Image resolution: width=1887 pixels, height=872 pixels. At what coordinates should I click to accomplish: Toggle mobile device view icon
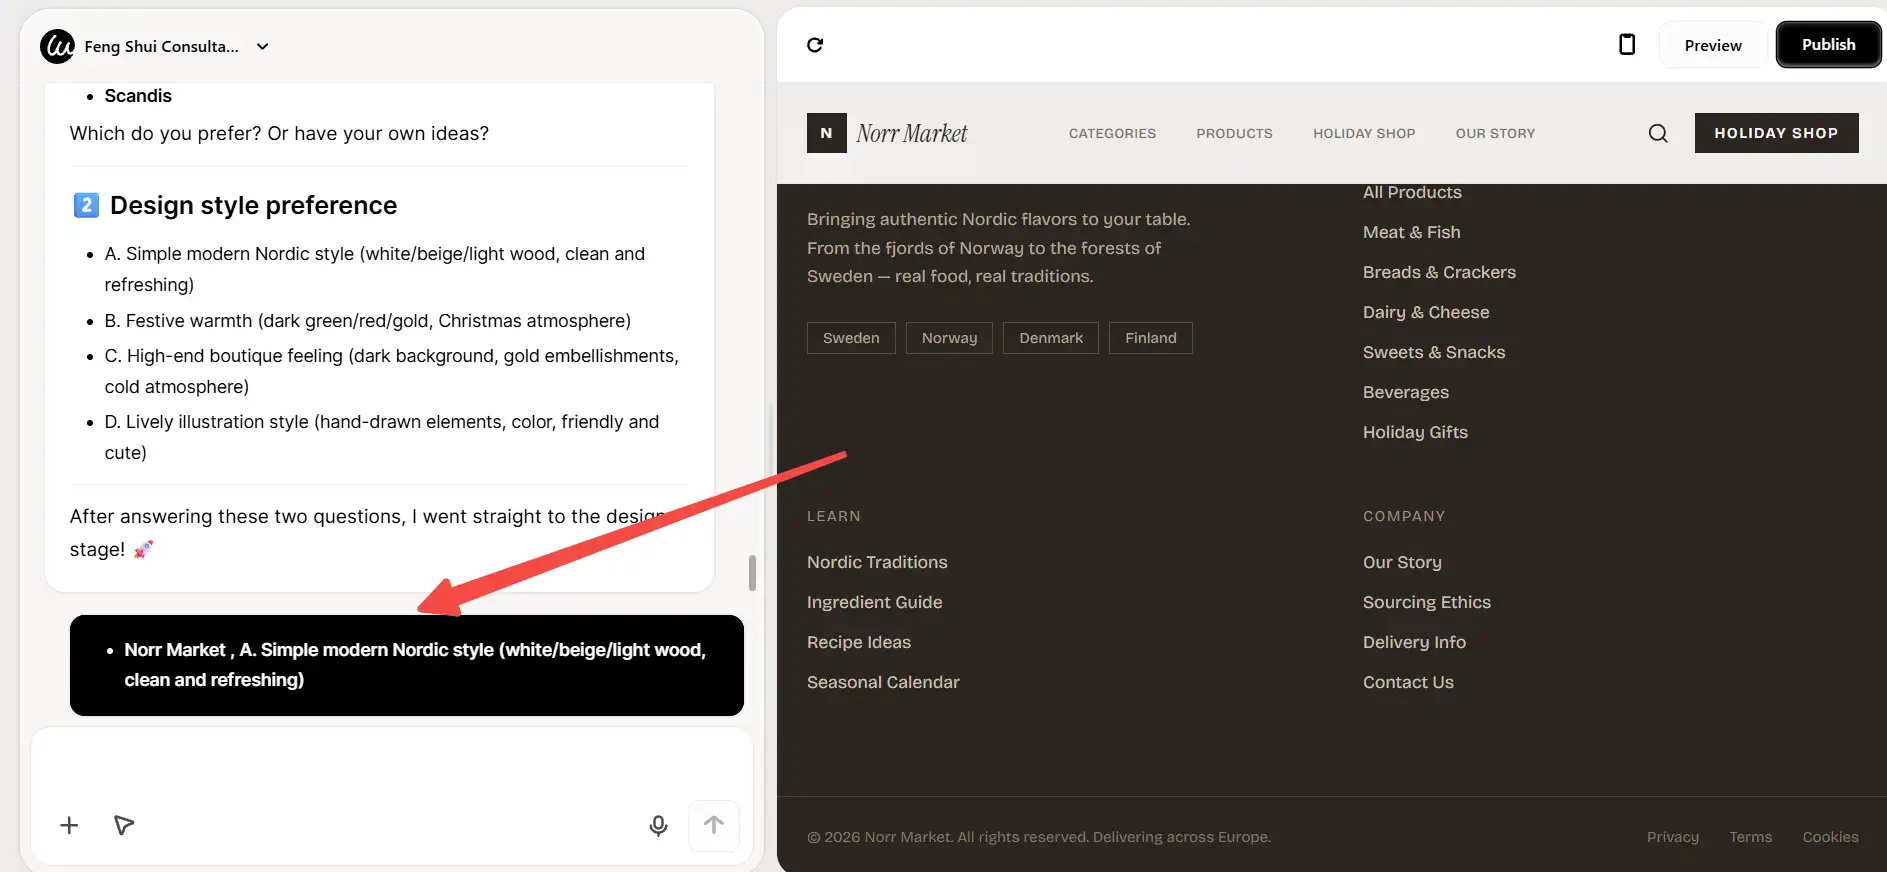tap(1627, 45)
